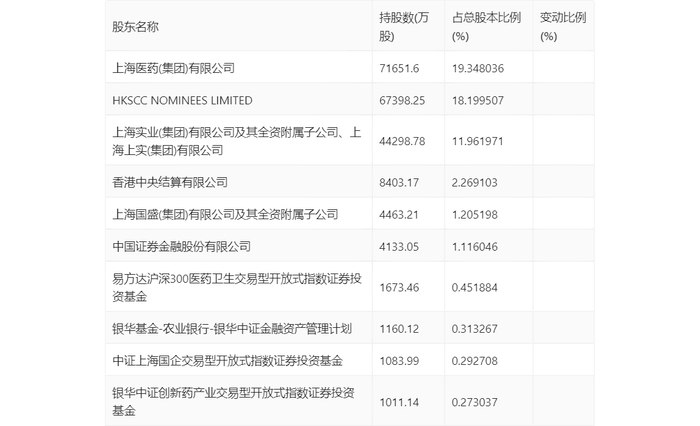The height and width of the screenshot is (426, 700).
Task: Click shareholding value 1083.99
Action: point(399,361)
